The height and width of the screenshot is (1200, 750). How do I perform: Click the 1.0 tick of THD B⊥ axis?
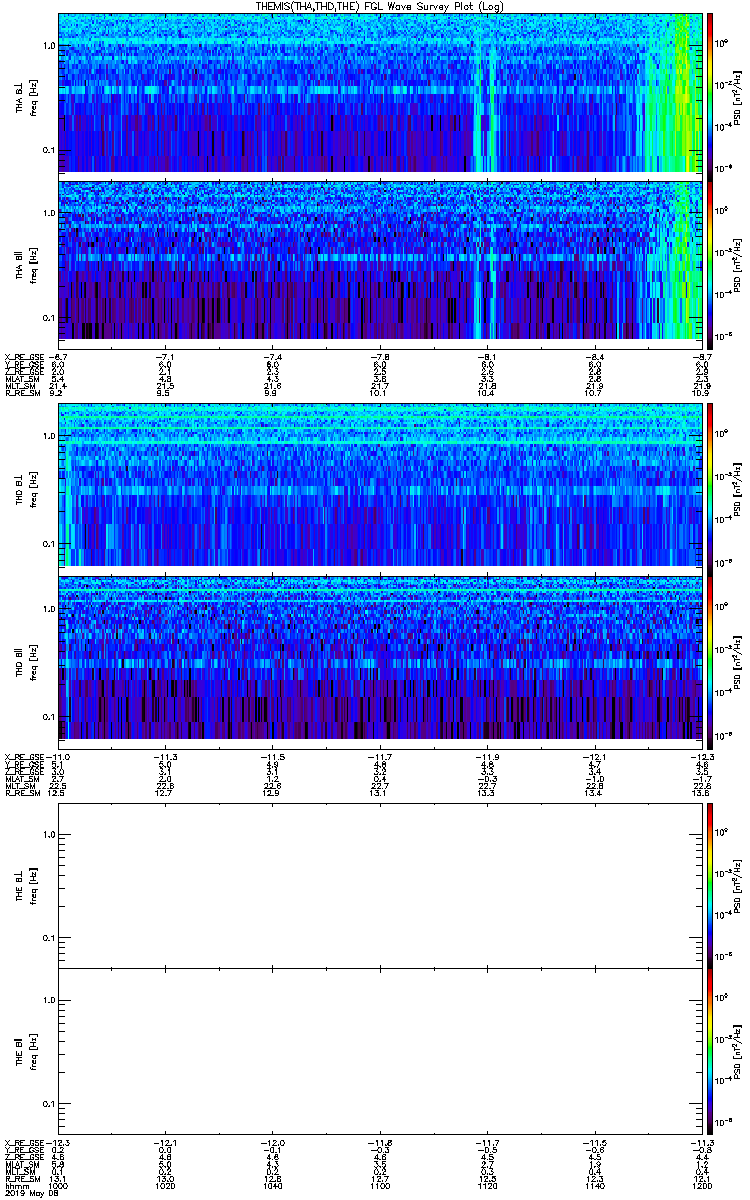point(47,438)
